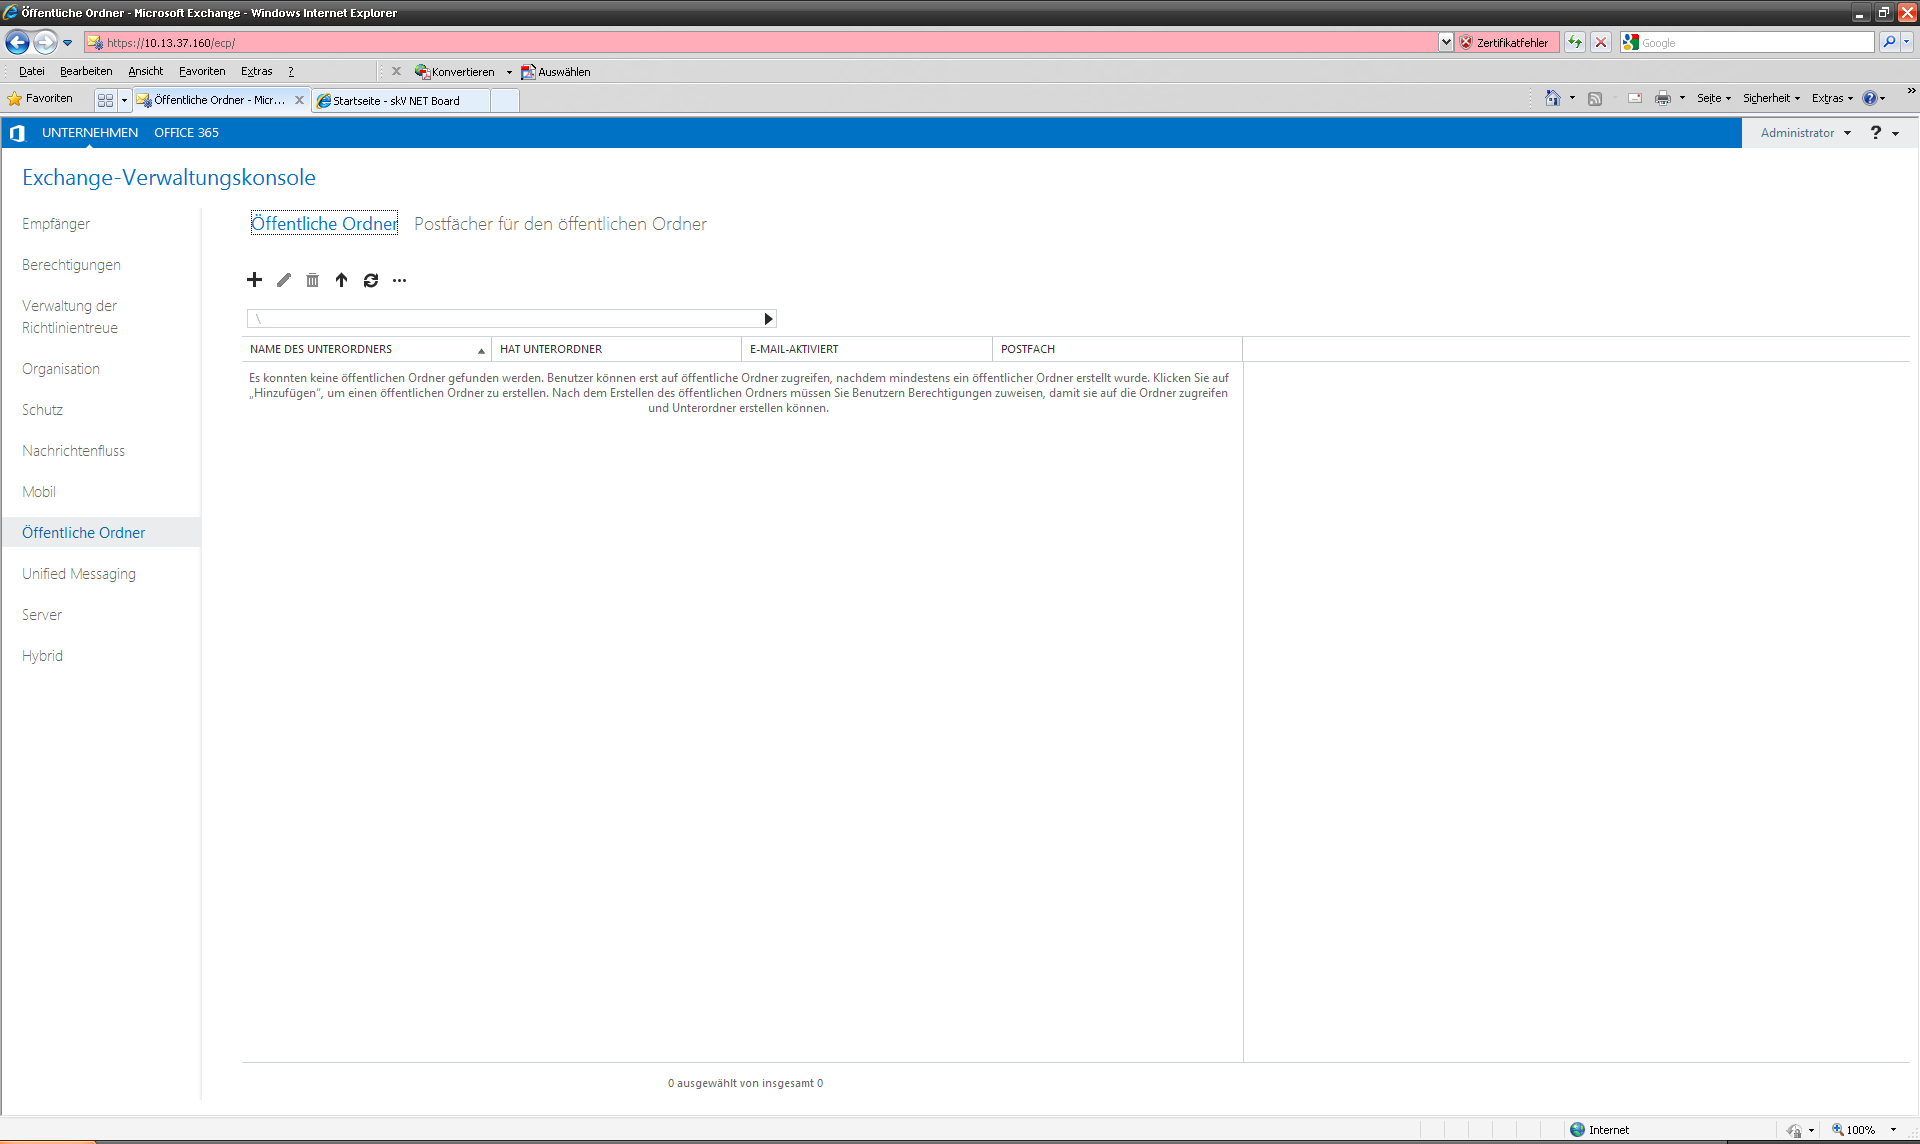Click the folder path go arrow

(x=768, y=319)
